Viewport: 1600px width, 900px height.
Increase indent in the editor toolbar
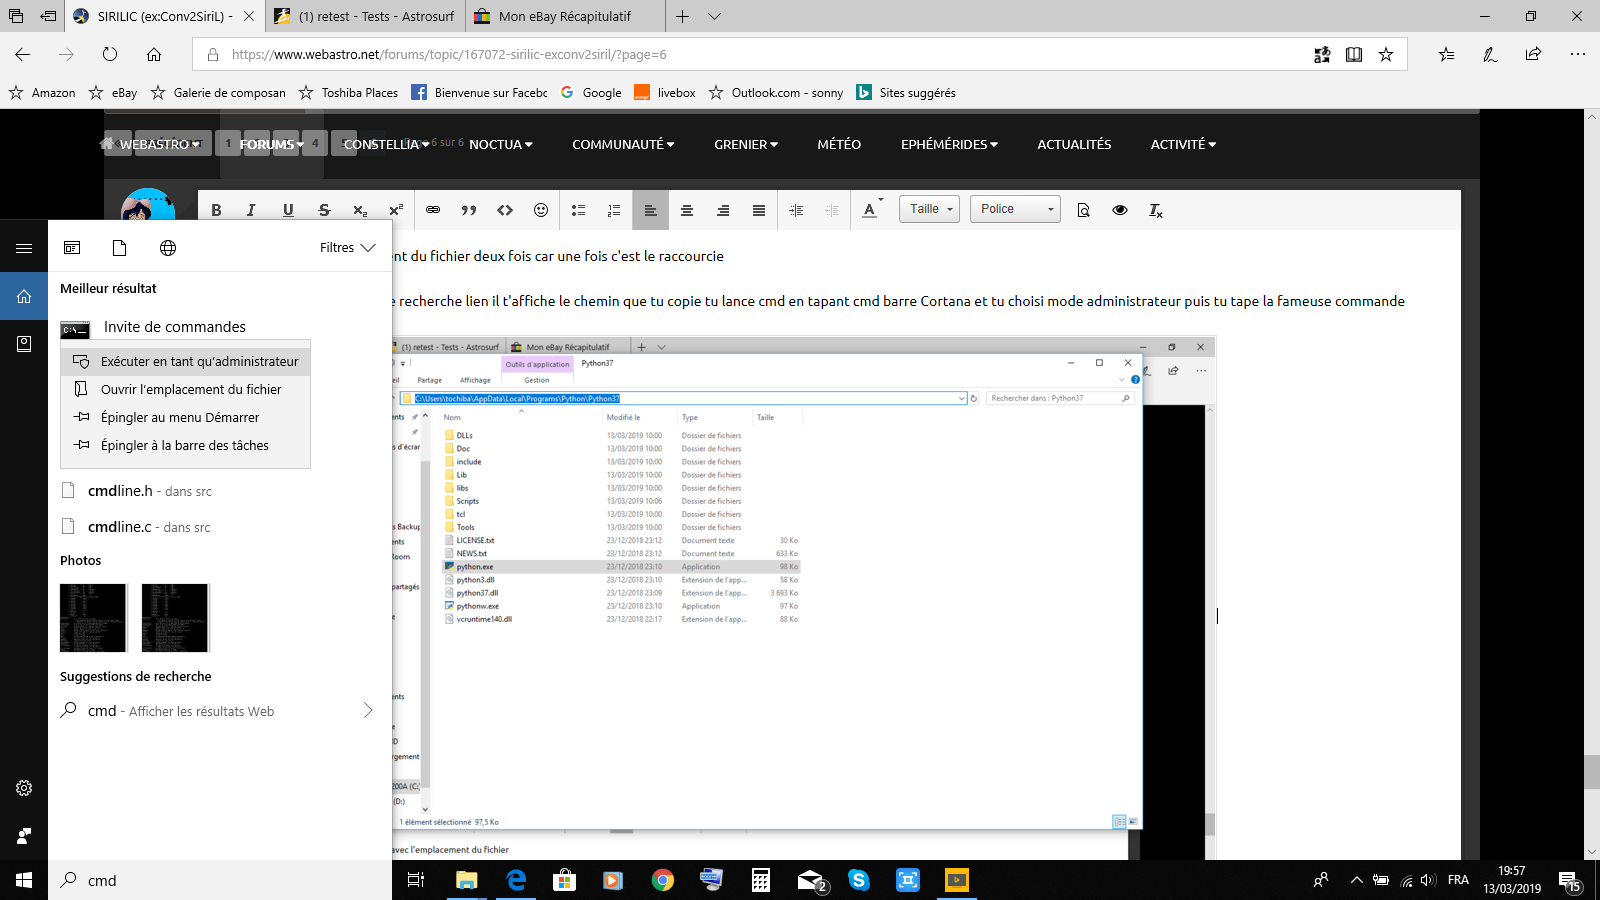coord(796,210)
